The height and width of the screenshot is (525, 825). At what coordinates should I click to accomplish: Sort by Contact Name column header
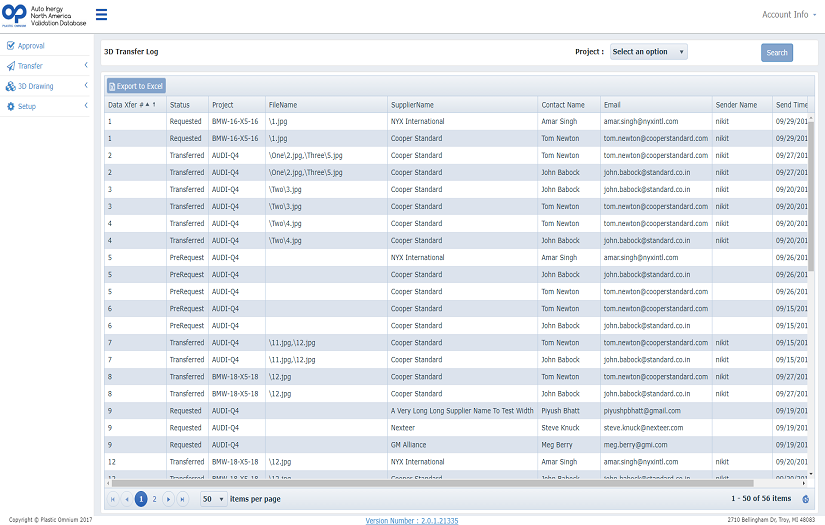[x=569, y=105]
